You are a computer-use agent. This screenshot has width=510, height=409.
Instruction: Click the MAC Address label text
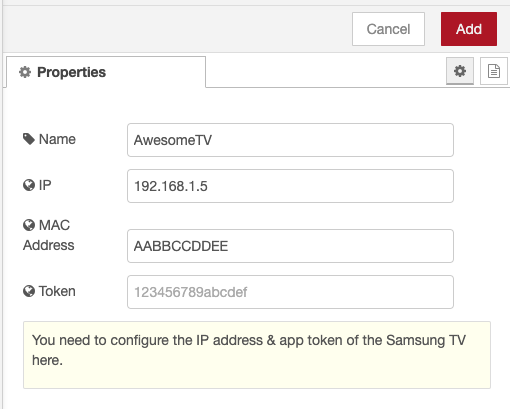(x=48, y=235)
